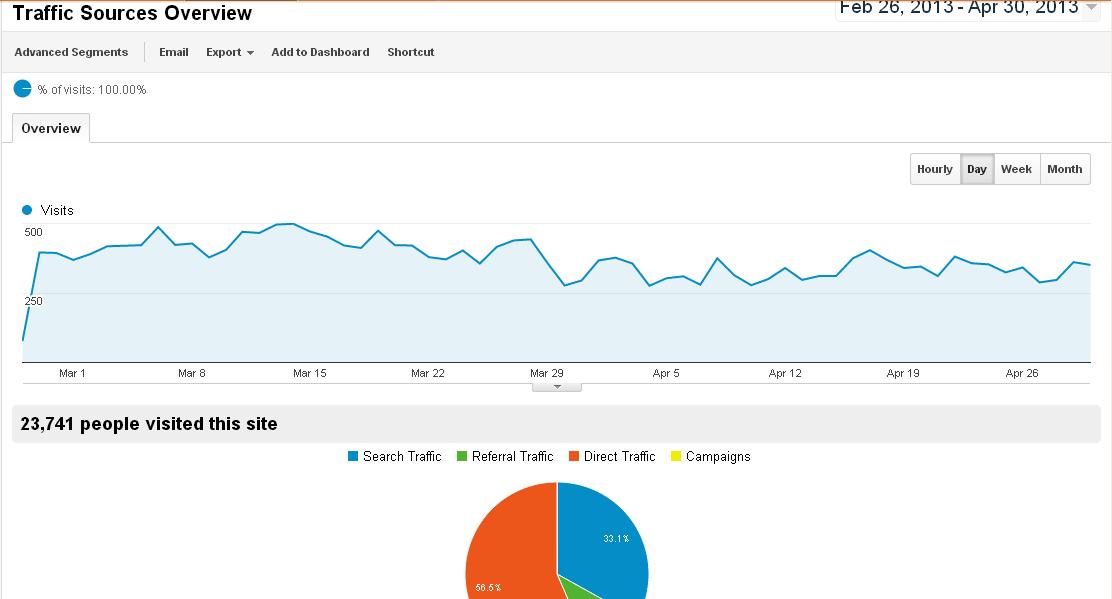The width and height of the screenshot is (1112, 599).
Task: Click the Mar 22 axis label
Action: 428,373
